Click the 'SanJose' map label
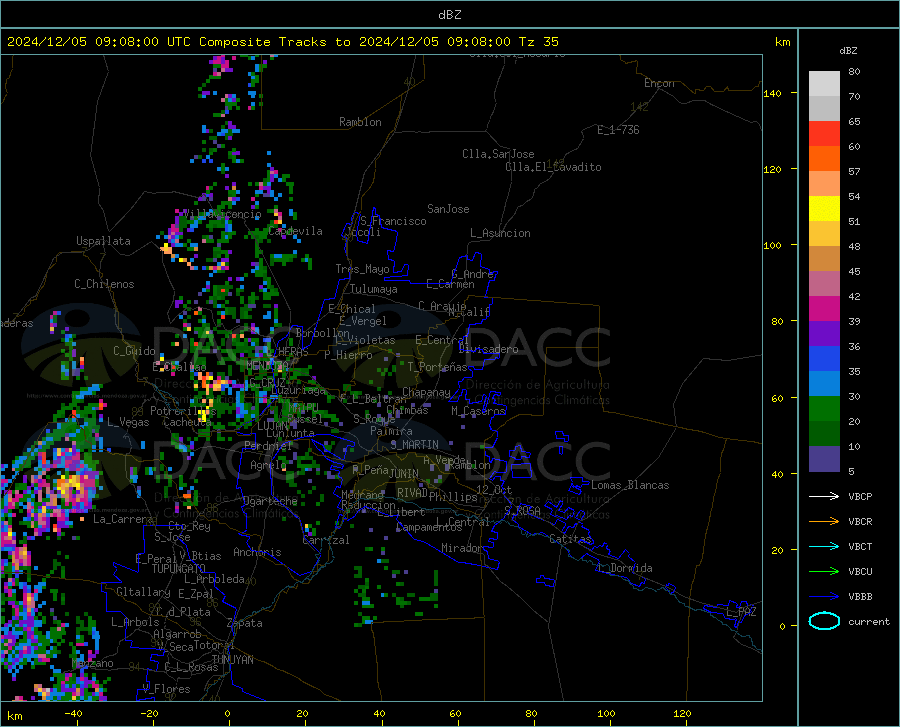 448,209
